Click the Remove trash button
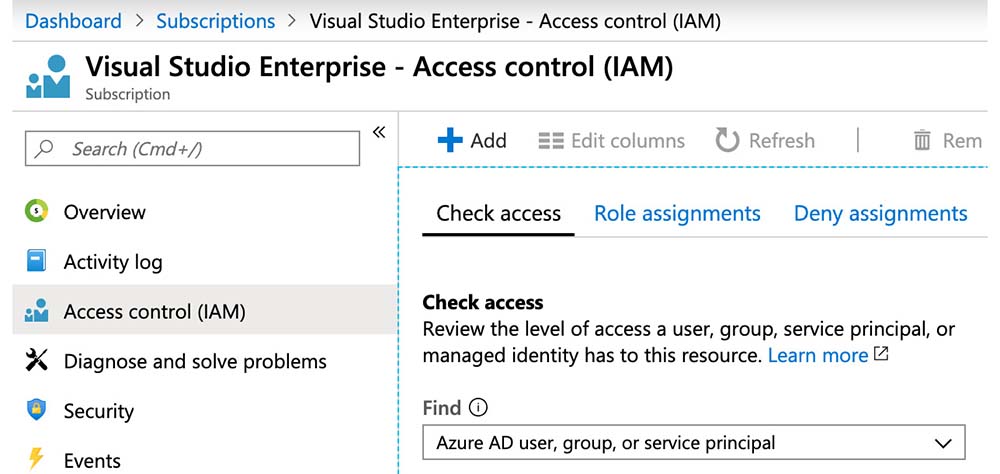This screenshot has height=474, width=1000. pos(948,141)
